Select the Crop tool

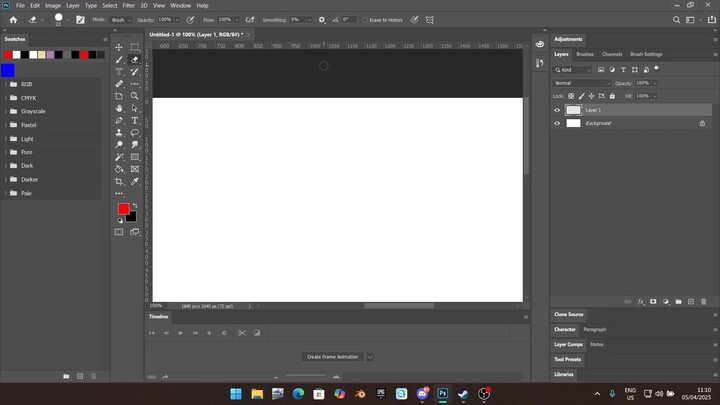coord(119,181)
